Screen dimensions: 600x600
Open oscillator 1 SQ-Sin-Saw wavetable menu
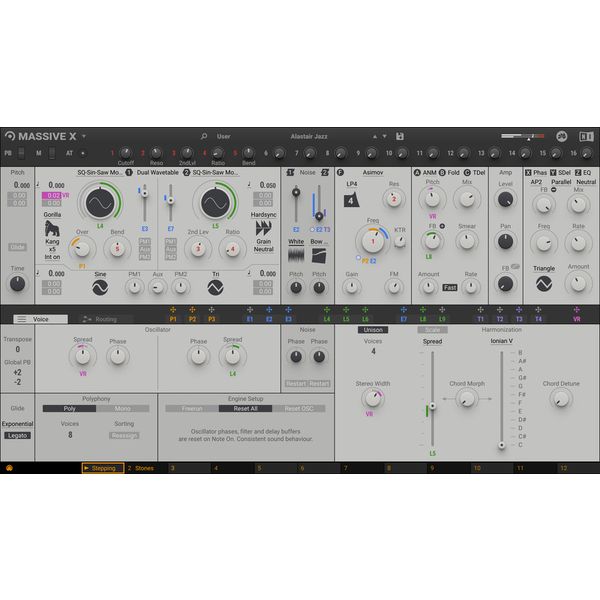point(99,173)
